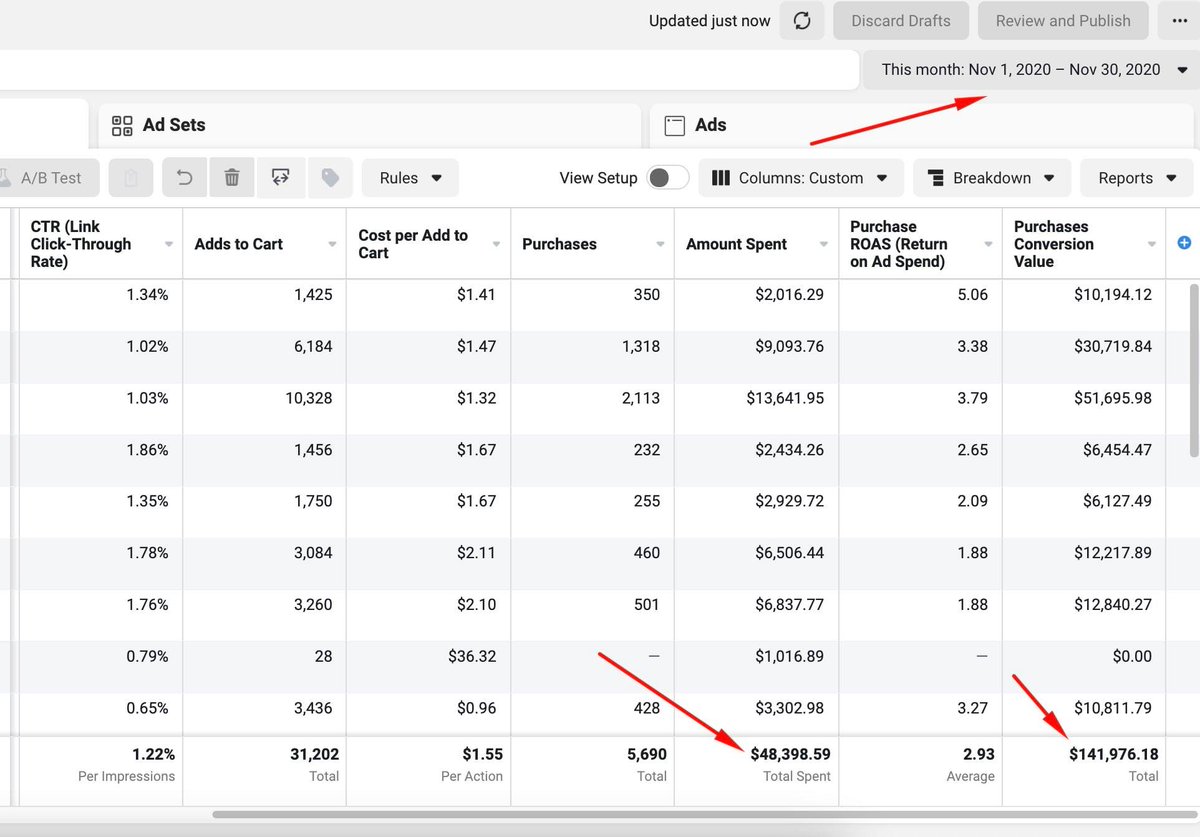The height and width of the screenshot is (837, 1200).
Task: Click total spent value $48,398.59
Action: [x=790, y=754]
